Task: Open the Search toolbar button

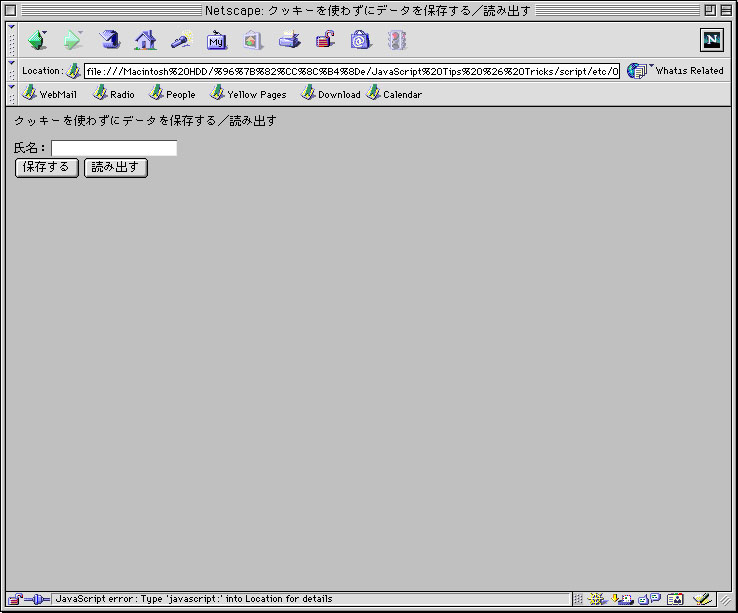Action: [x=182, y=40]
